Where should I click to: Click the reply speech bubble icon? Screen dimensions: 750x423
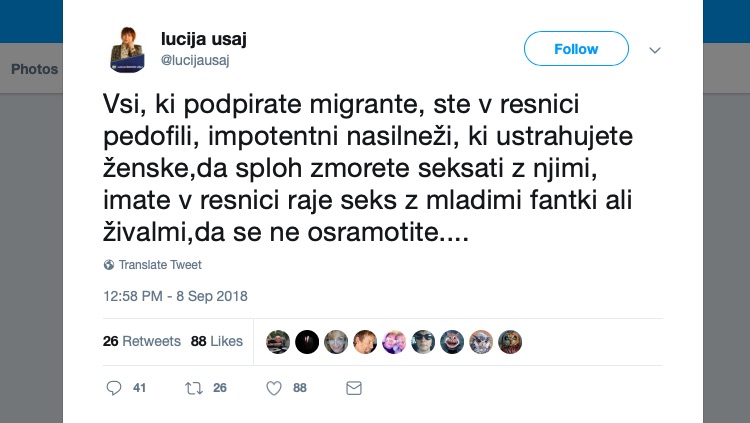113,387
